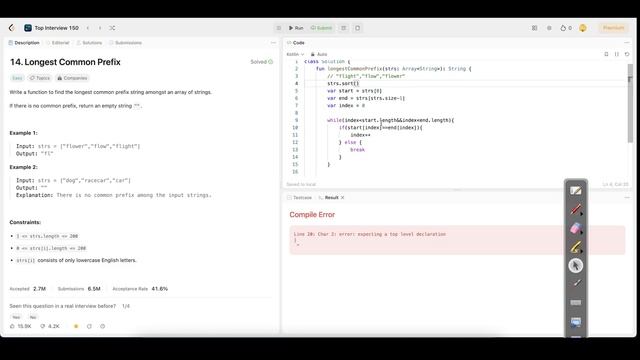Open the icon right after Submit button
The height and width of the screenshot is (360, 640).
344,28
